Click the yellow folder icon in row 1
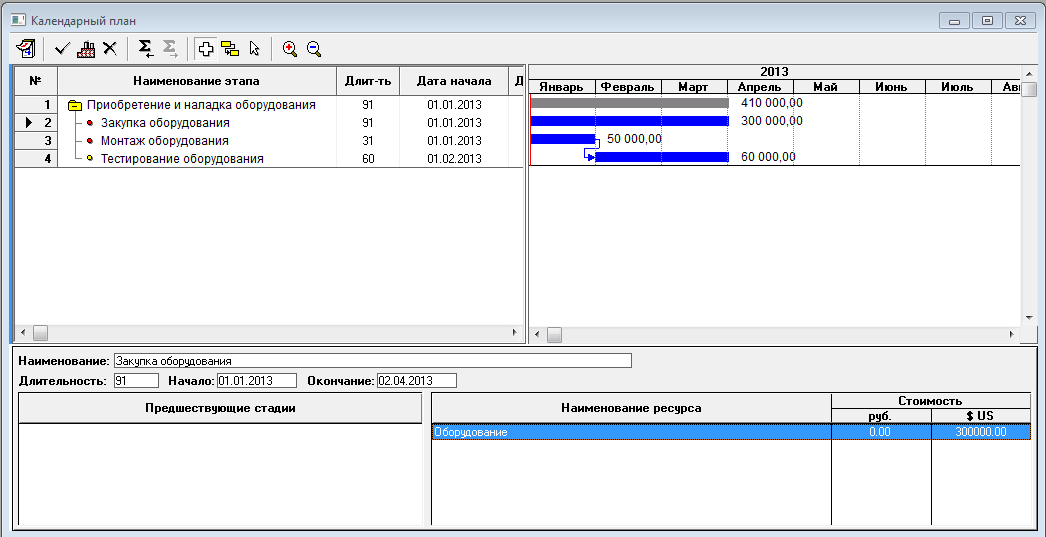The width and height of the screenshot is (1046, 537). (x=75, y=105)
